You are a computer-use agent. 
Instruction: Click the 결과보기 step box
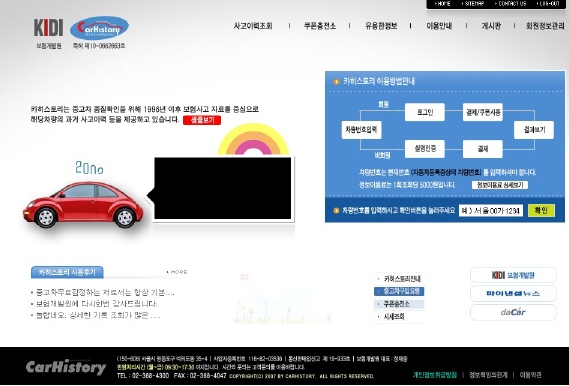534,130
